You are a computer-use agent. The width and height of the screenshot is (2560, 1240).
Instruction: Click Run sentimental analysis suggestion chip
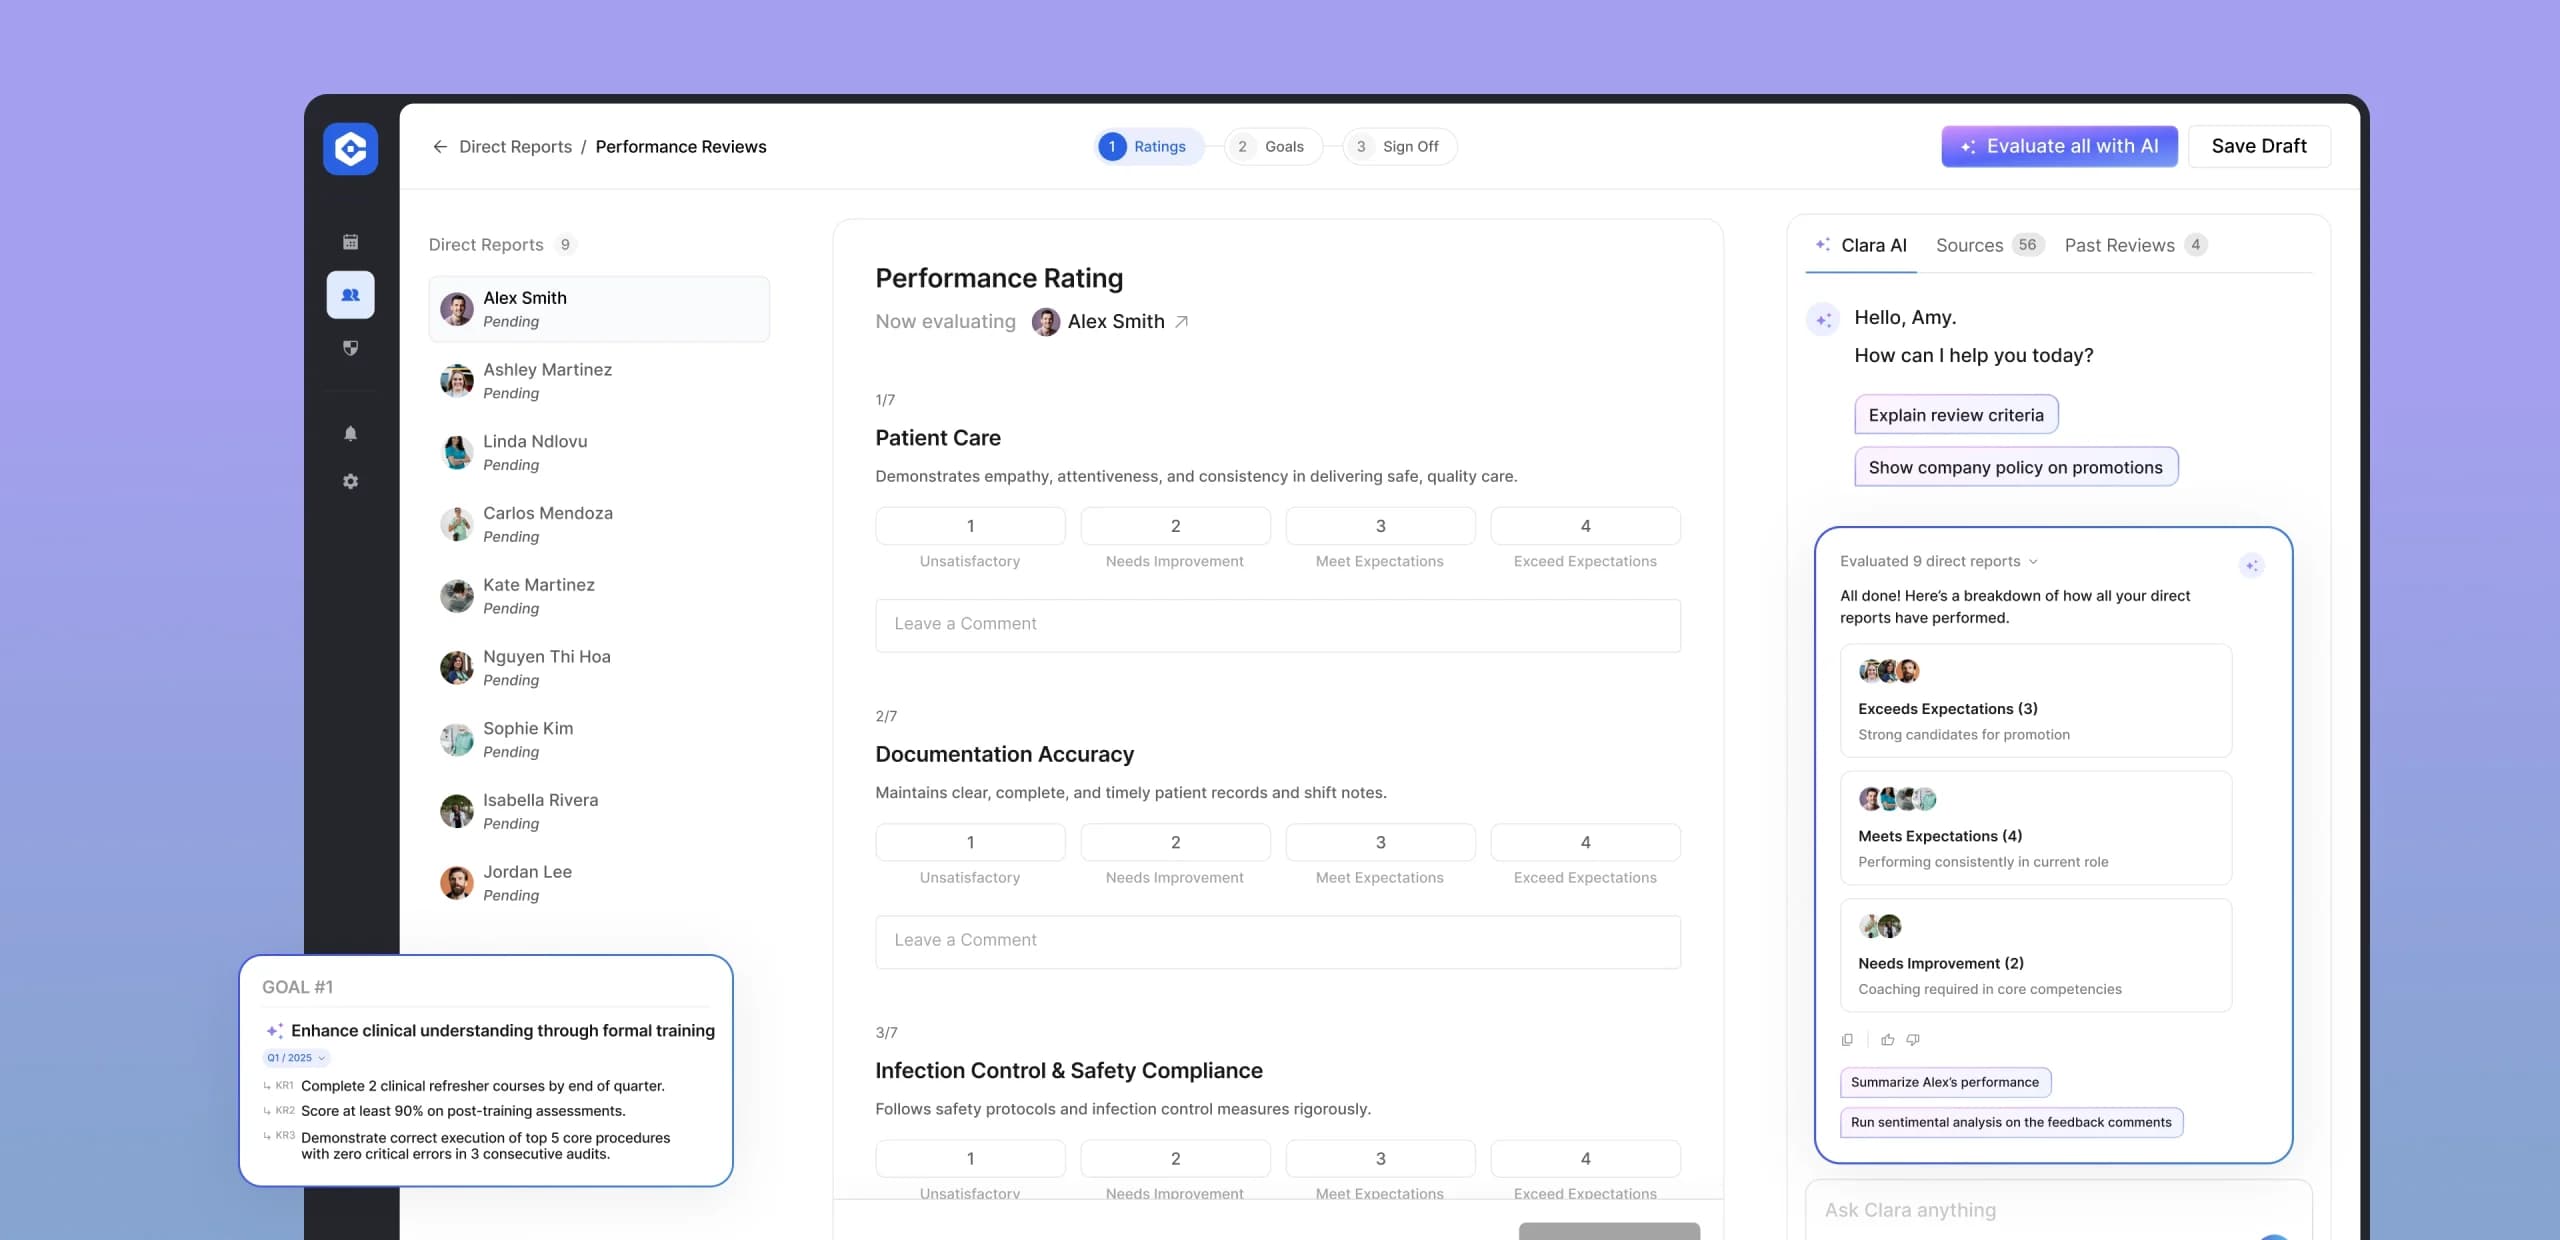tap(2011, 1122)
